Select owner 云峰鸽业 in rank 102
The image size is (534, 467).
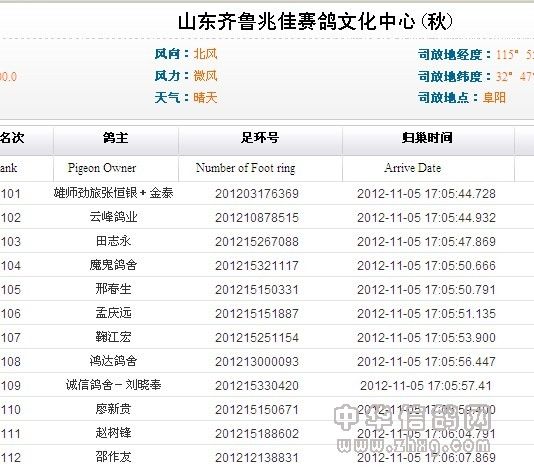tap(113, 217)
